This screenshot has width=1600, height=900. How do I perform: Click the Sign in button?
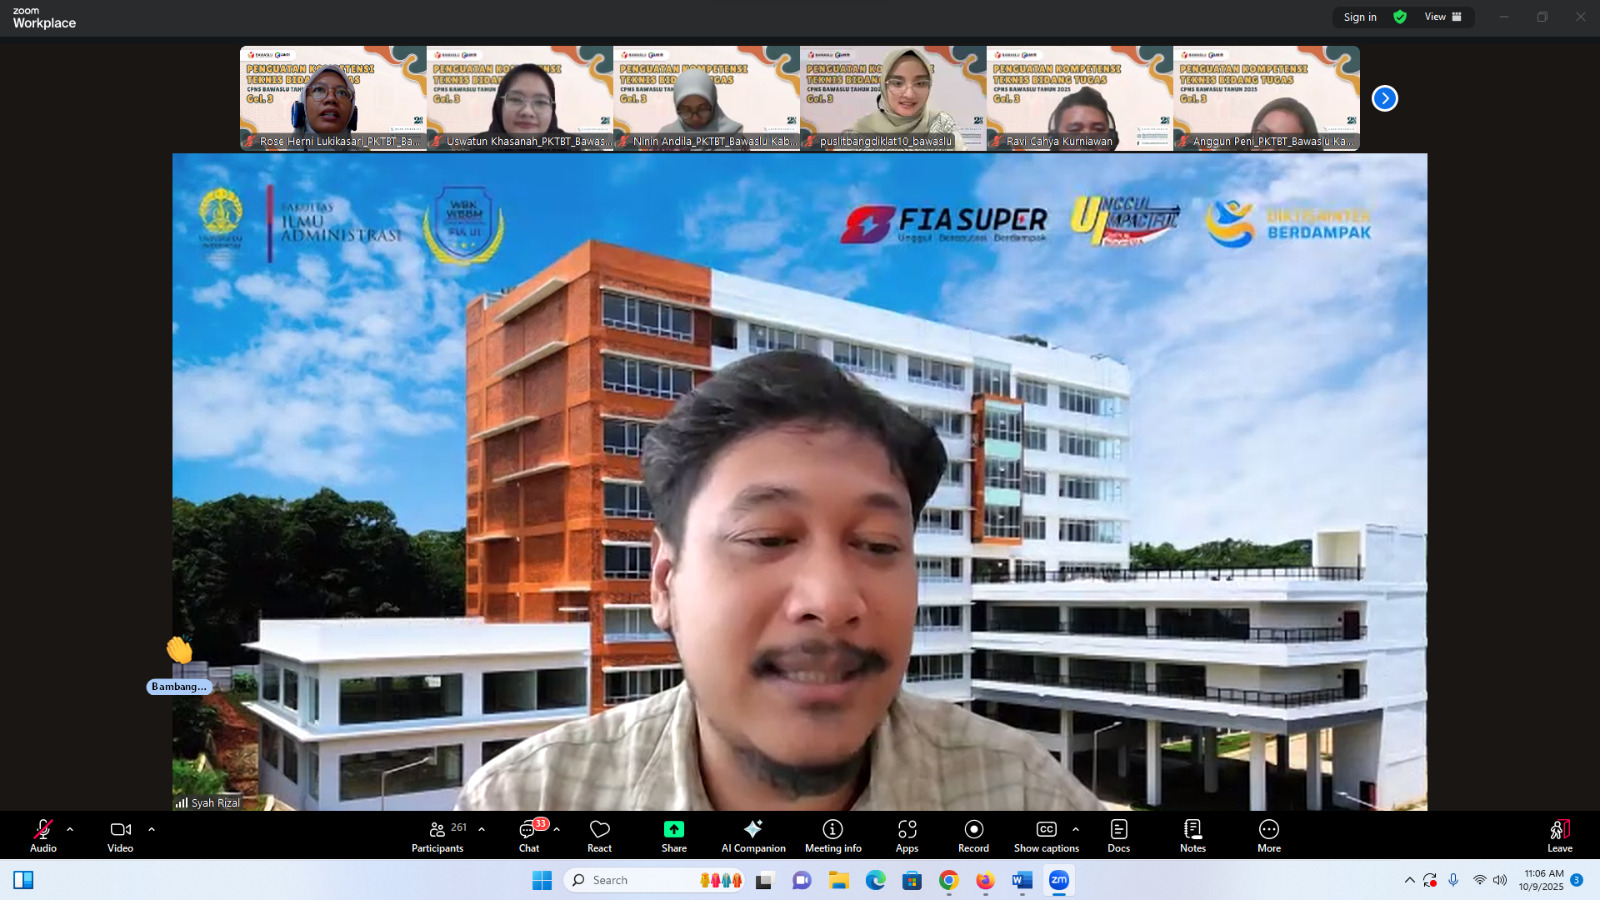pos(1359,17)
